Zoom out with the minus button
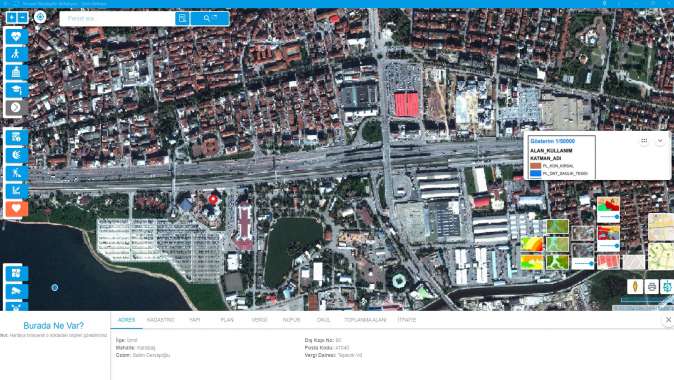The image size is (674, 380). (23, 18)
